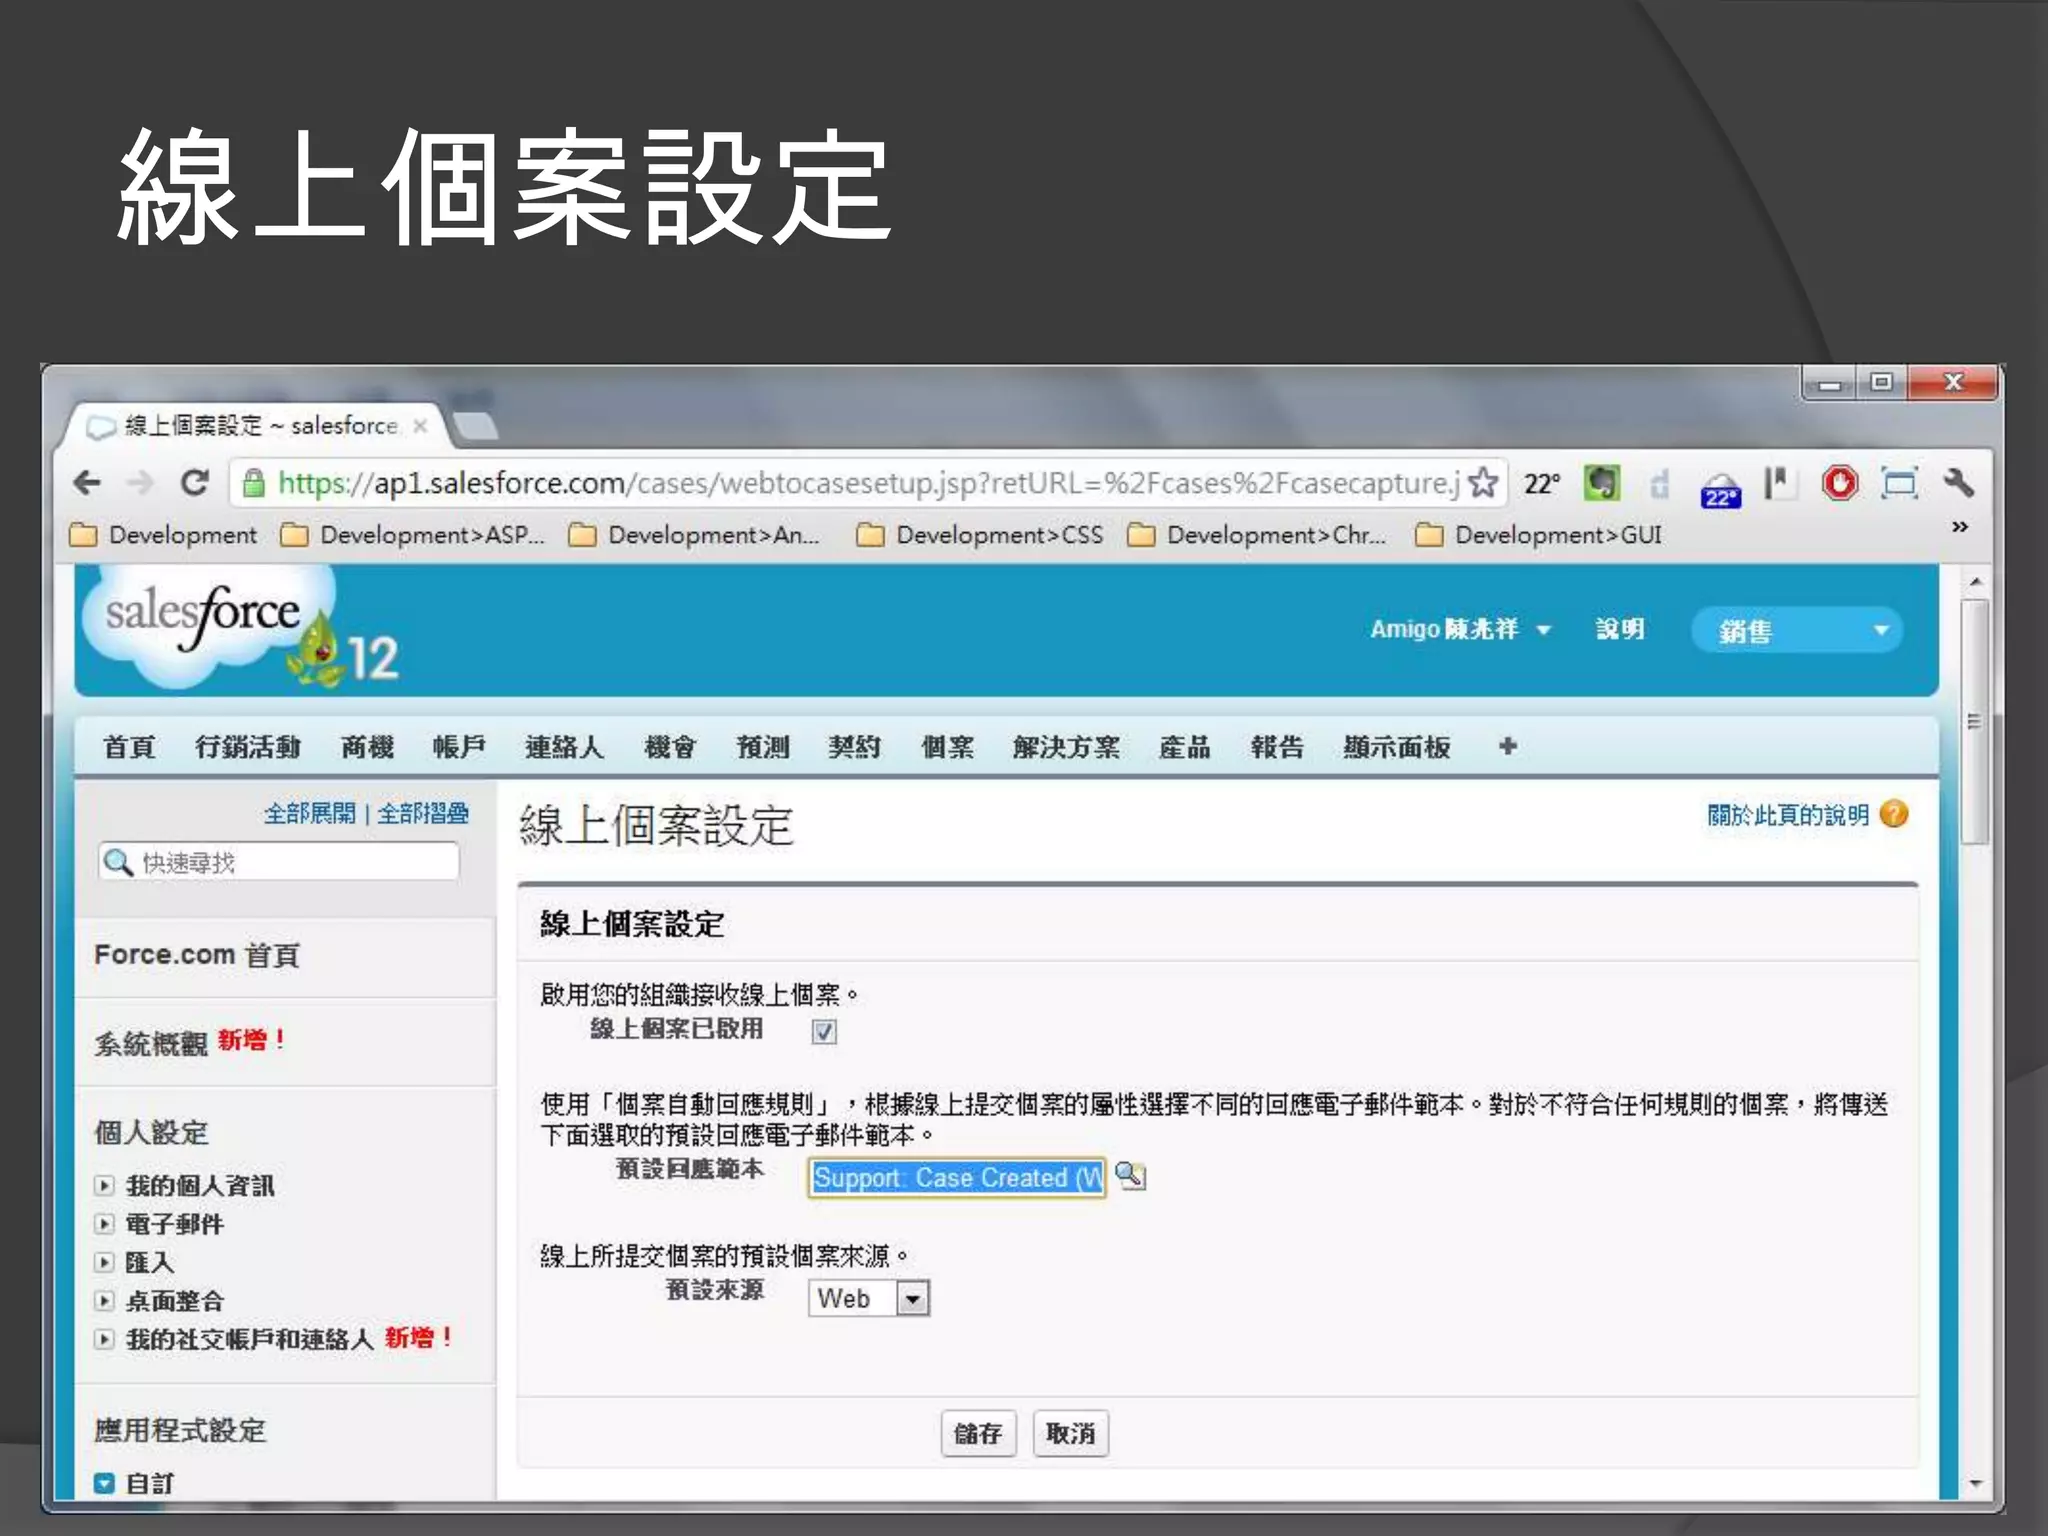The height and width of the screenshot is (1536, 2048).
Task: Click the browser forward arrow
Action: (141, 484)
